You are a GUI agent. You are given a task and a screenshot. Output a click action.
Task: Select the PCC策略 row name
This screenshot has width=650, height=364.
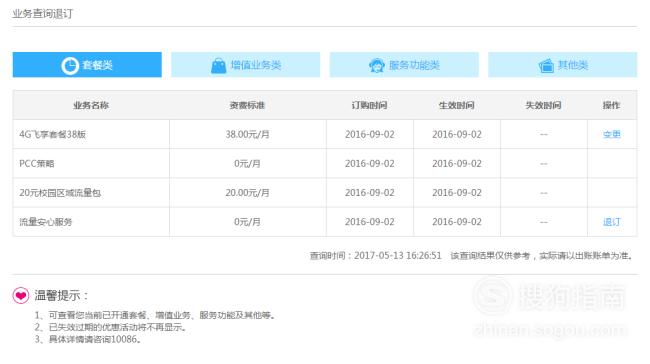point(37,164)
